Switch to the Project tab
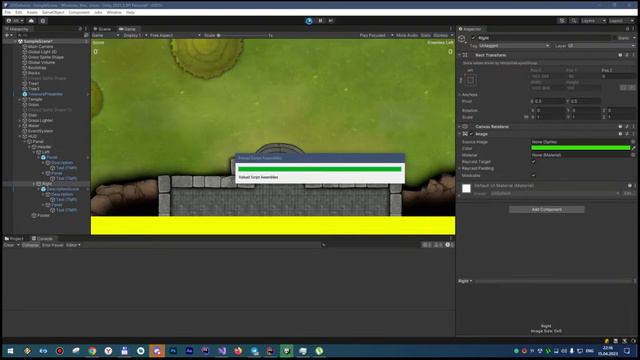Screen dimensions: 640x360 [x=14, y=238]
